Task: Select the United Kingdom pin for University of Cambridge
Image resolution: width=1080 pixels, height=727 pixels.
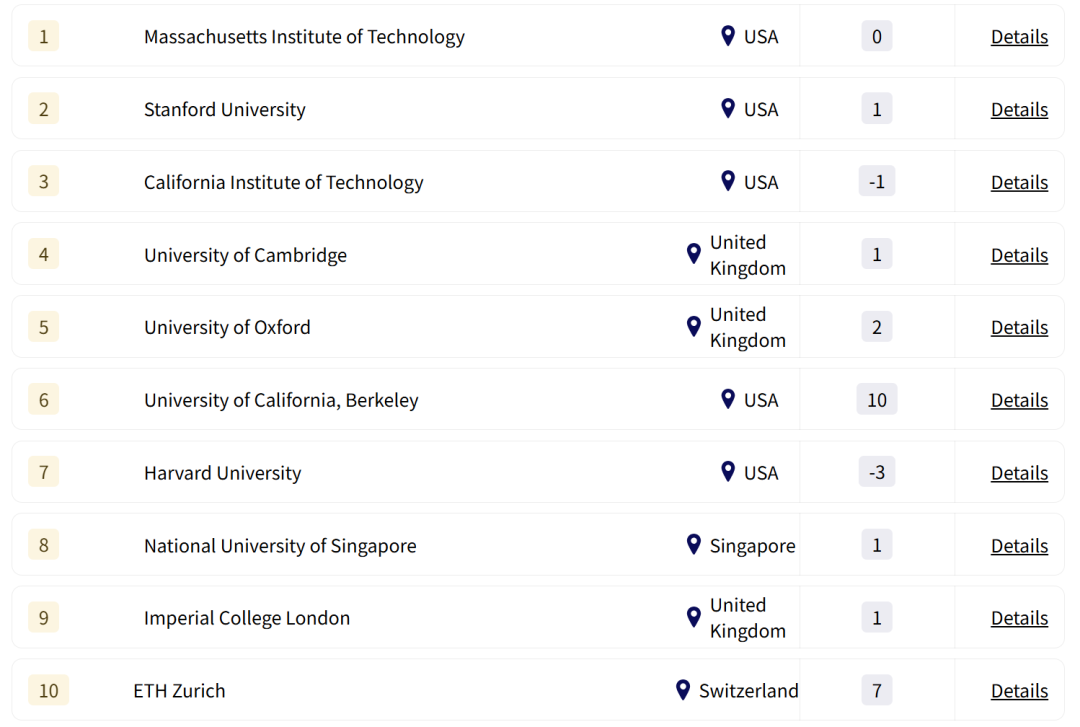Action: (693, 254)
